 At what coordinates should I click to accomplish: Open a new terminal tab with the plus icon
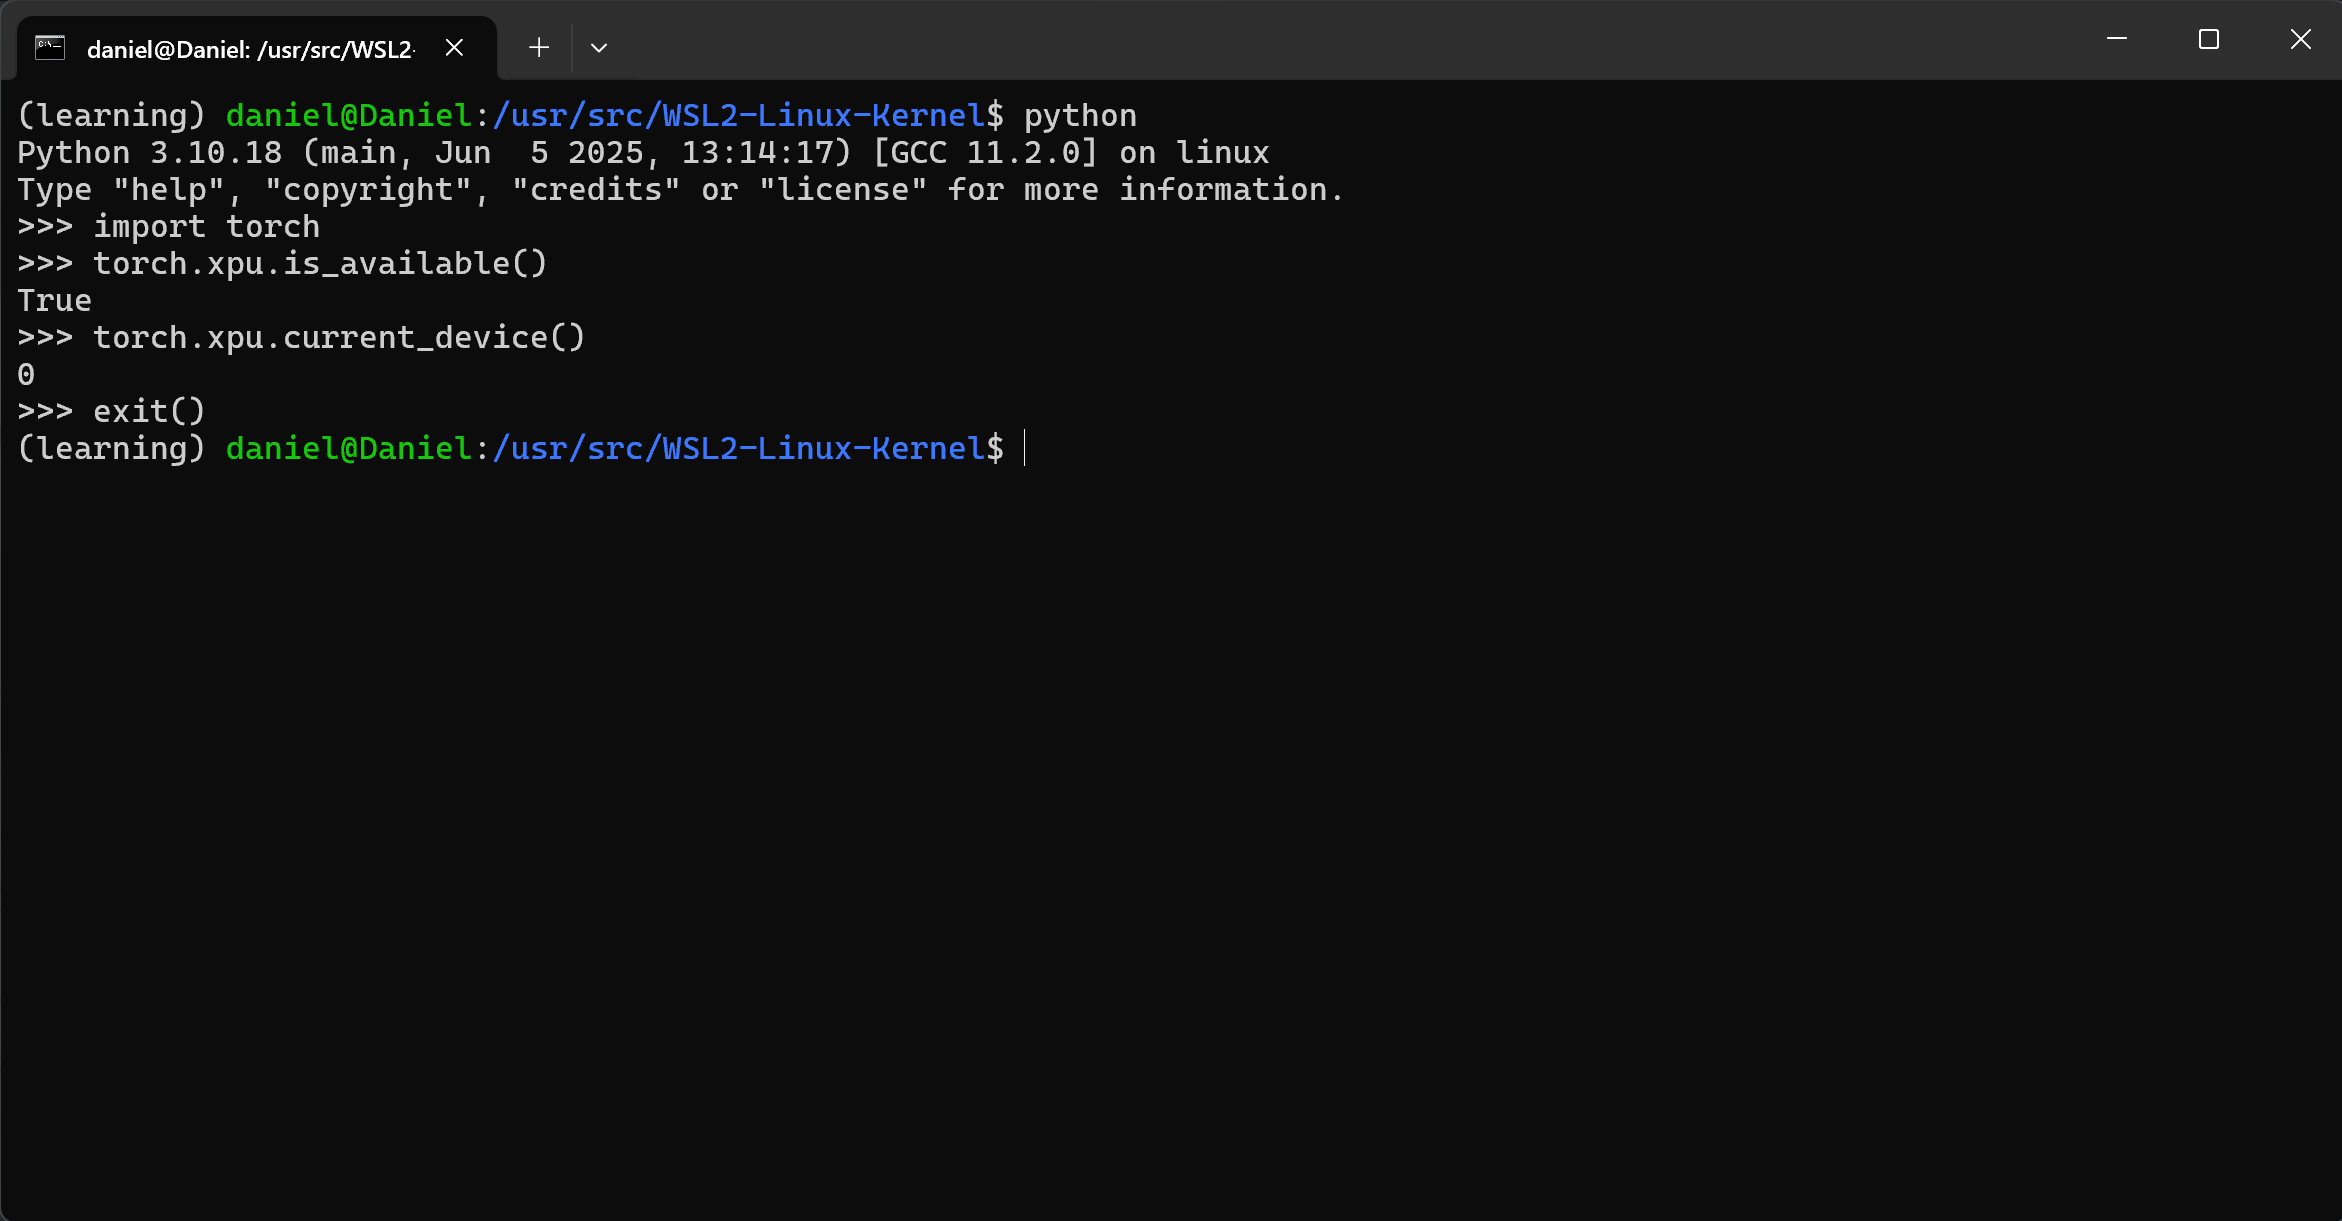point(538,47)
